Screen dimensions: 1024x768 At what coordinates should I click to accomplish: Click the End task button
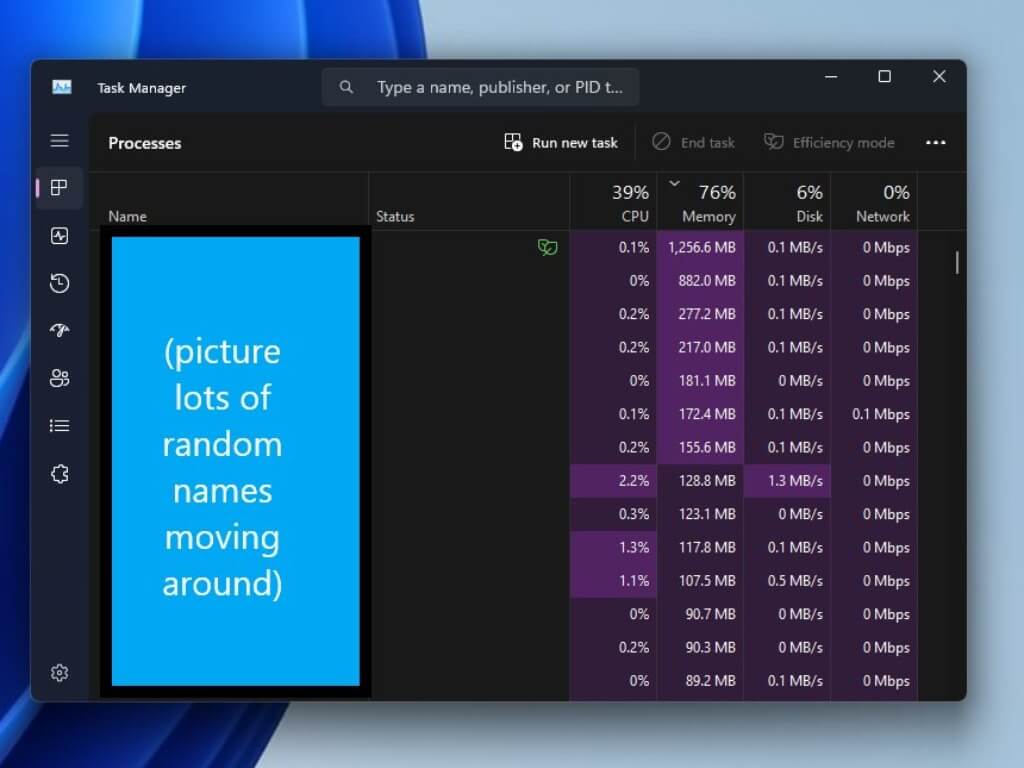click(694, 142)
